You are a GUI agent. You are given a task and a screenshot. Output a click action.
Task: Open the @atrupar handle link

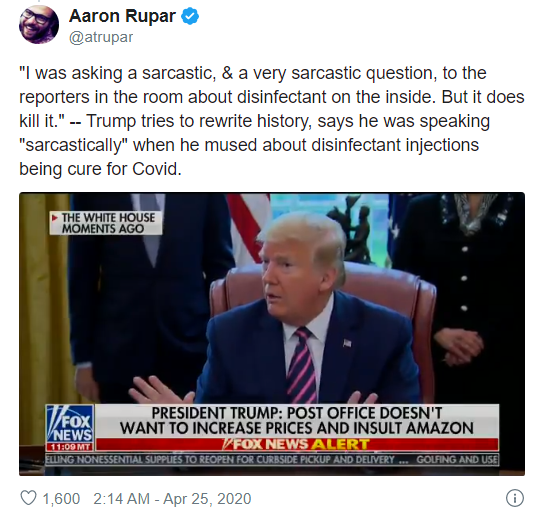[x=101, y=37]
